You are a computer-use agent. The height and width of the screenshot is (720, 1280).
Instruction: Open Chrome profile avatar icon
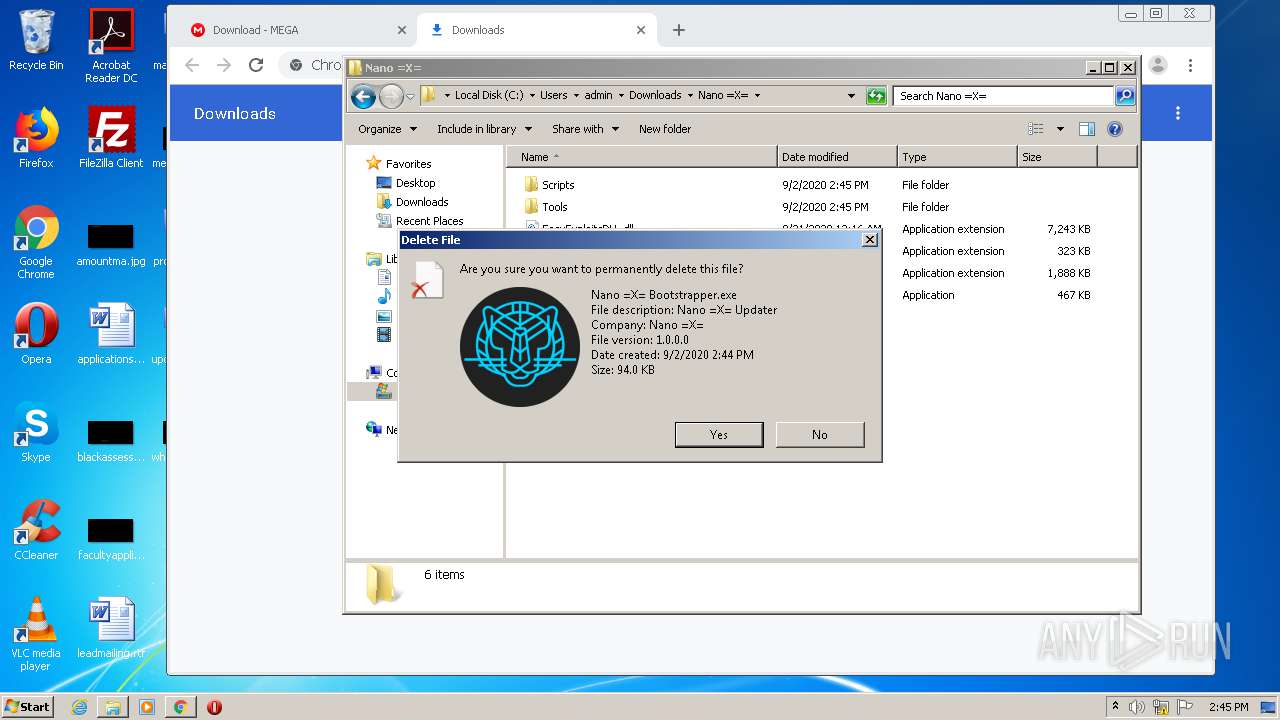coord(1158,65)
